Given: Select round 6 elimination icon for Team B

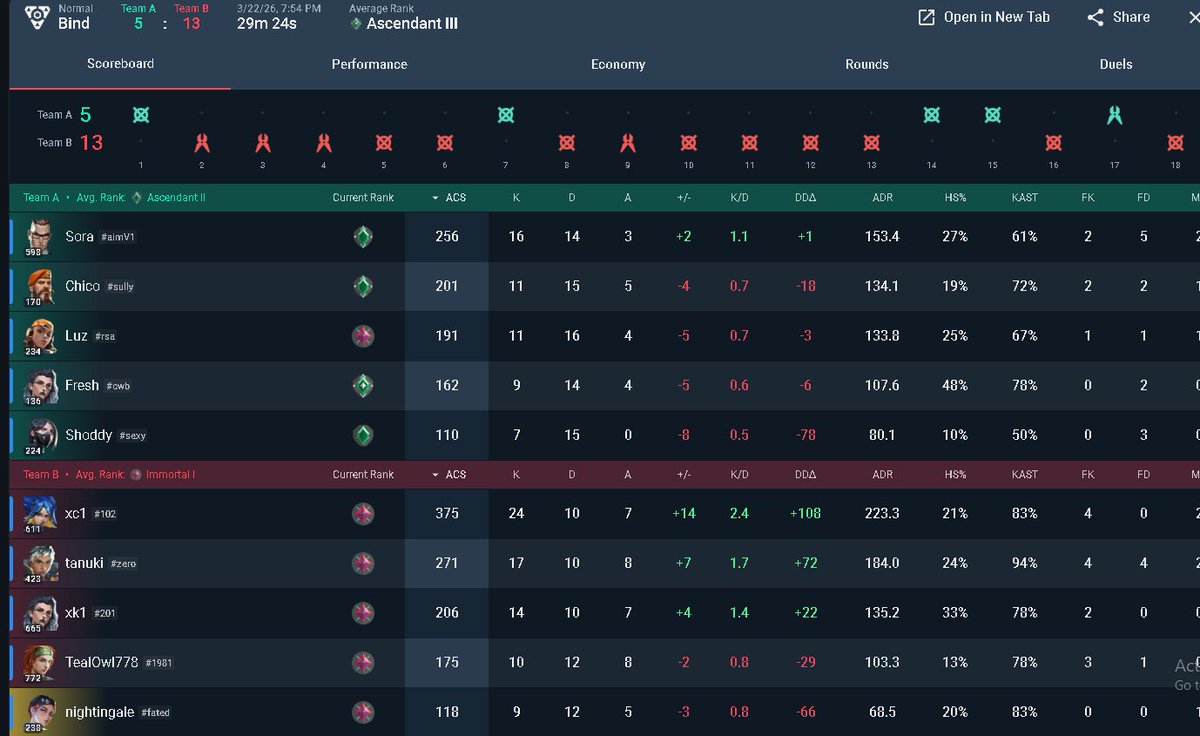Looking at the screenshot, I should click(445, 143).
